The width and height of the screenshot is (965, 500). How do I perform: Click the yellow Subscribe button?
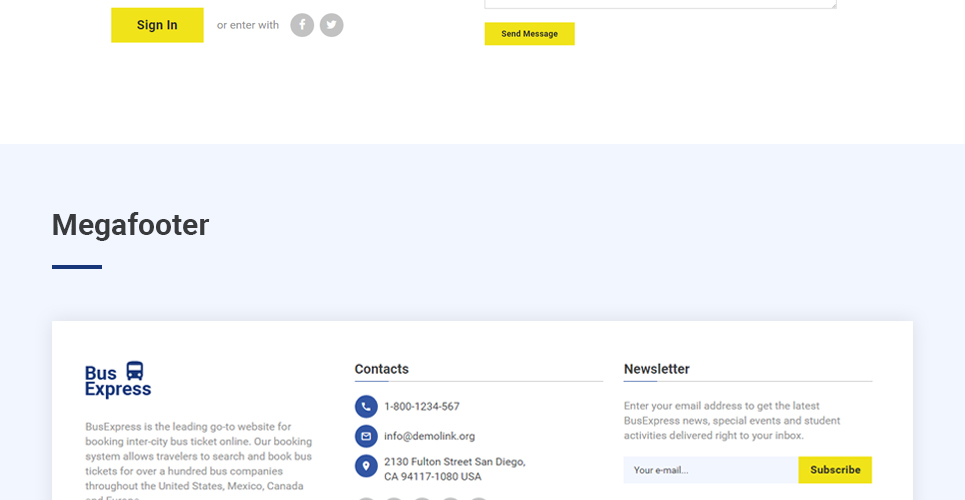[835, 470]
